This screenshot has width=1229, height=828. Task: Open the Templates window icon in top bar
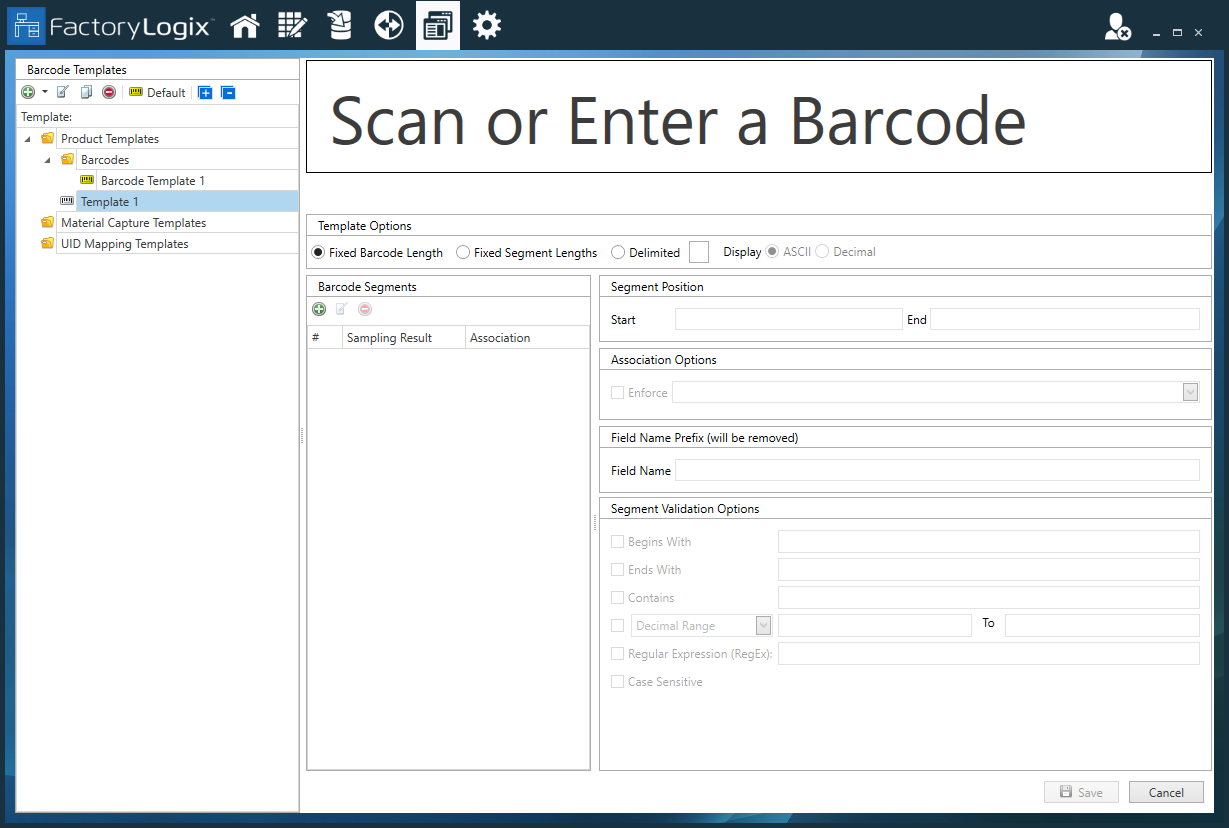(x=437, y=25)
